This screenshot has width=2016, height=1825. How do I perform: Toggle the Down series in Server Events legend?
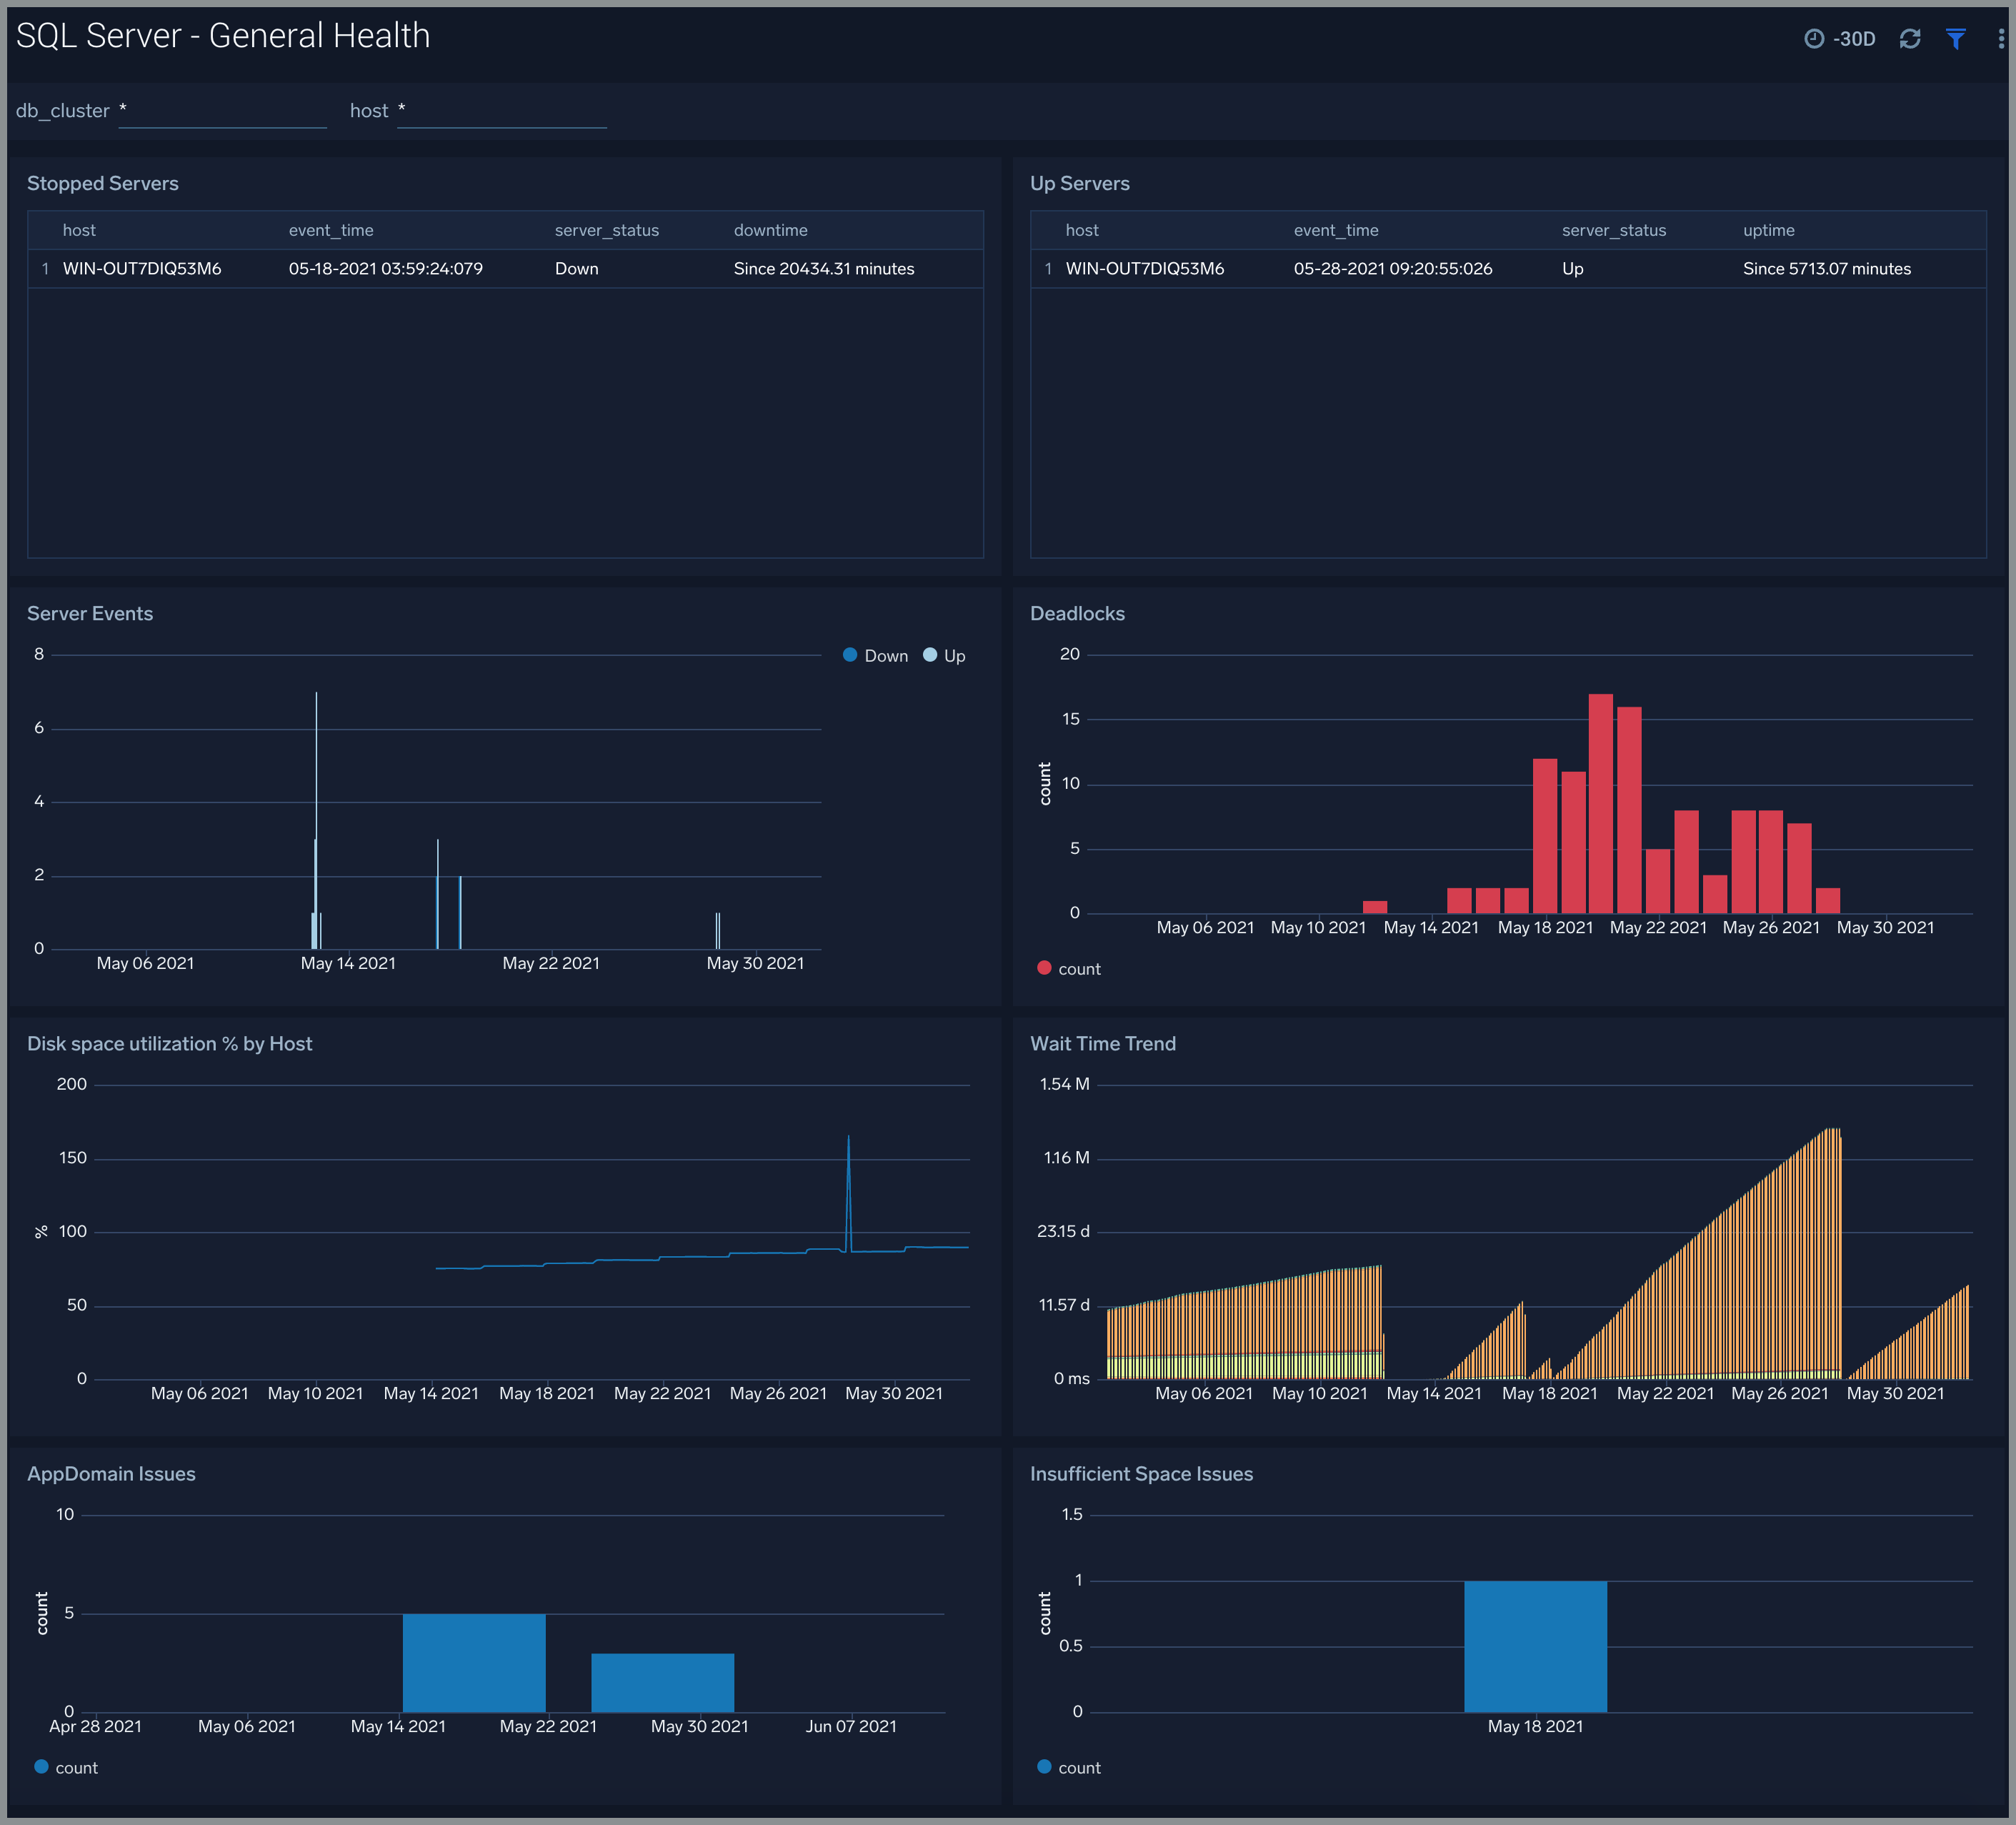(x=875, y=655)
